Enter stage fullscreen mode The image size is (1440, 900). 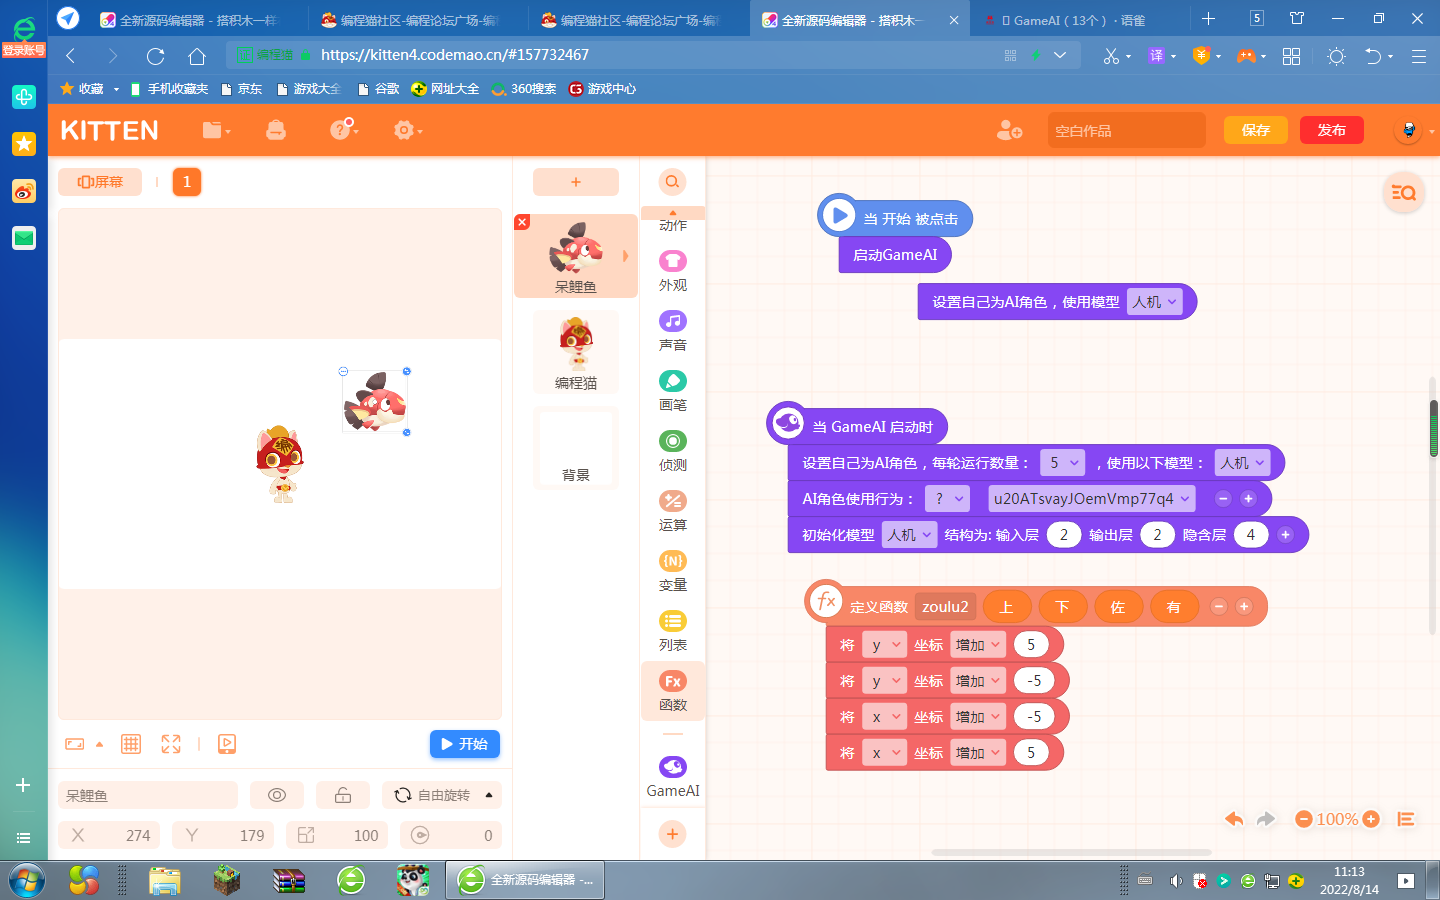(x=171, y=744)
